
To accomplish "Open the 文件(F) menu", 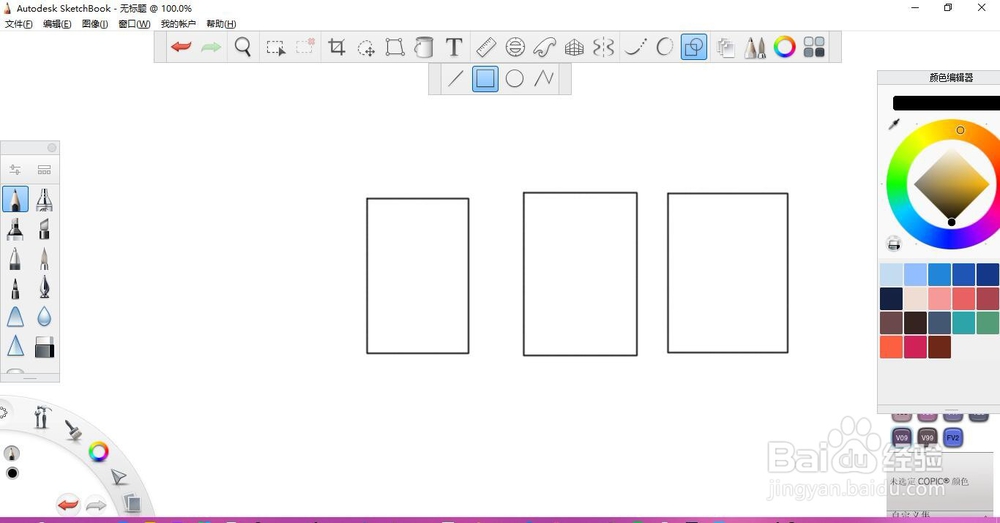I will (x=18, y=24).
